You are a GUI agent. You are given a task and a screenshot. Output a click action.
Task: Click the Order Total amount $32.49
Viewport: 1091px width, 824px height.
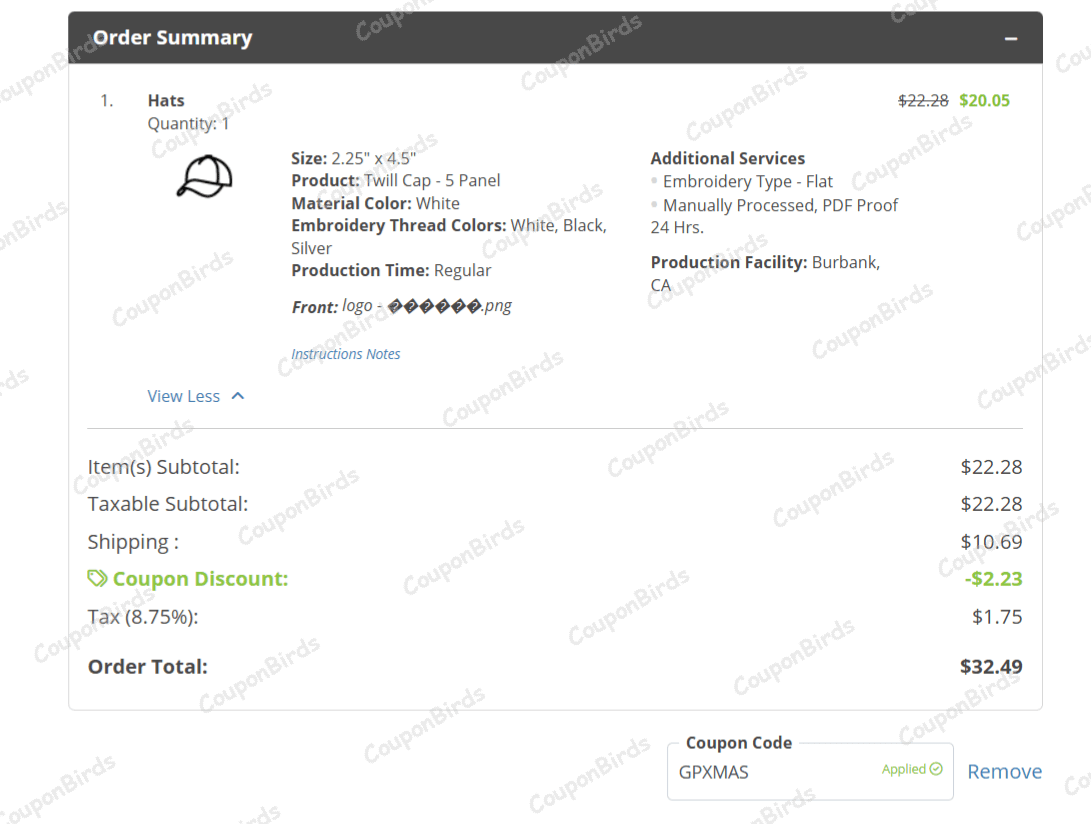point(990,666)
